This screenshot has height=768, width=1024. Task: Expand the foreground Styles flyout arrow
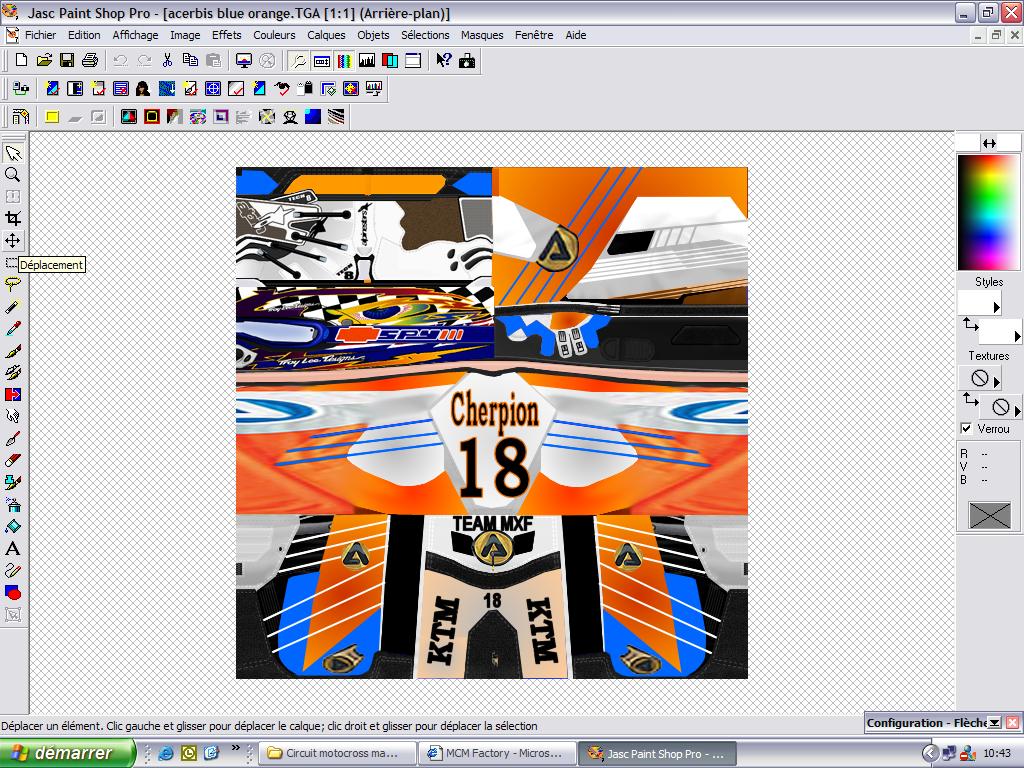[x=996, y=308]
